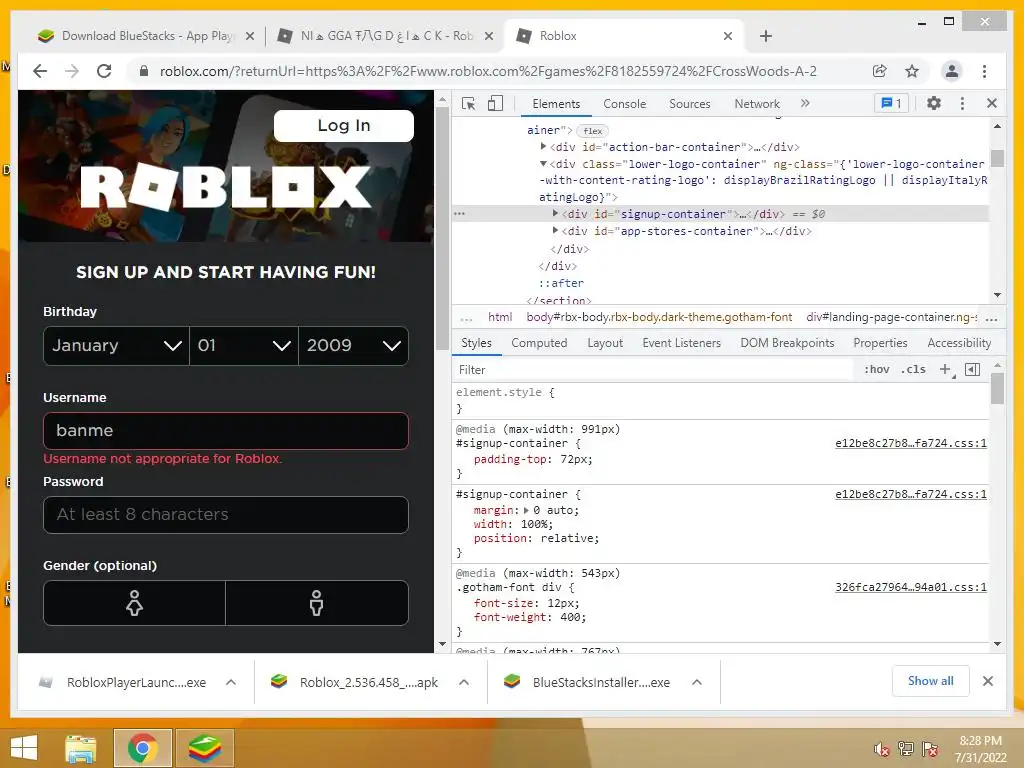The image size is (1024, 768).
Task: Close the Download BlueStacks browser tab
Action: click(x=249, y=36)
